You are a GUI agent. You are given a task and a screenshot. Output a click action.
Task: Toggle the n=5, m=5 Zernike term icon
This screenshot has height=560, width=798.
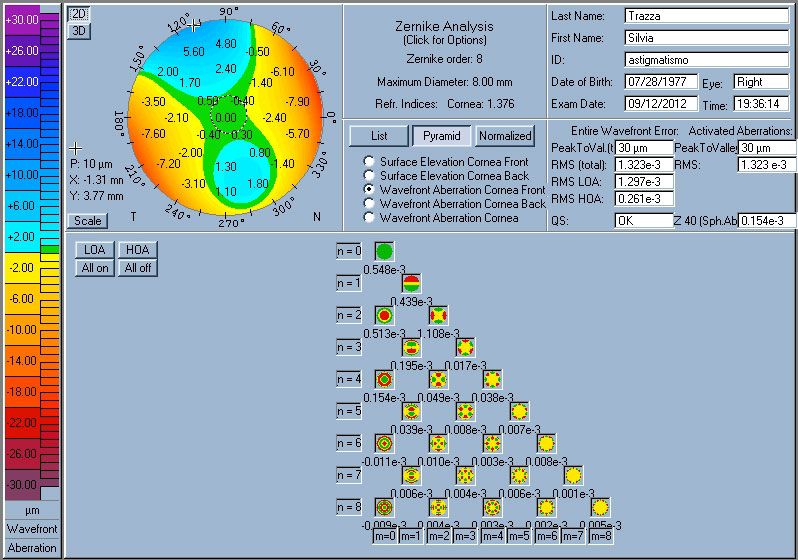coord(519,411)
